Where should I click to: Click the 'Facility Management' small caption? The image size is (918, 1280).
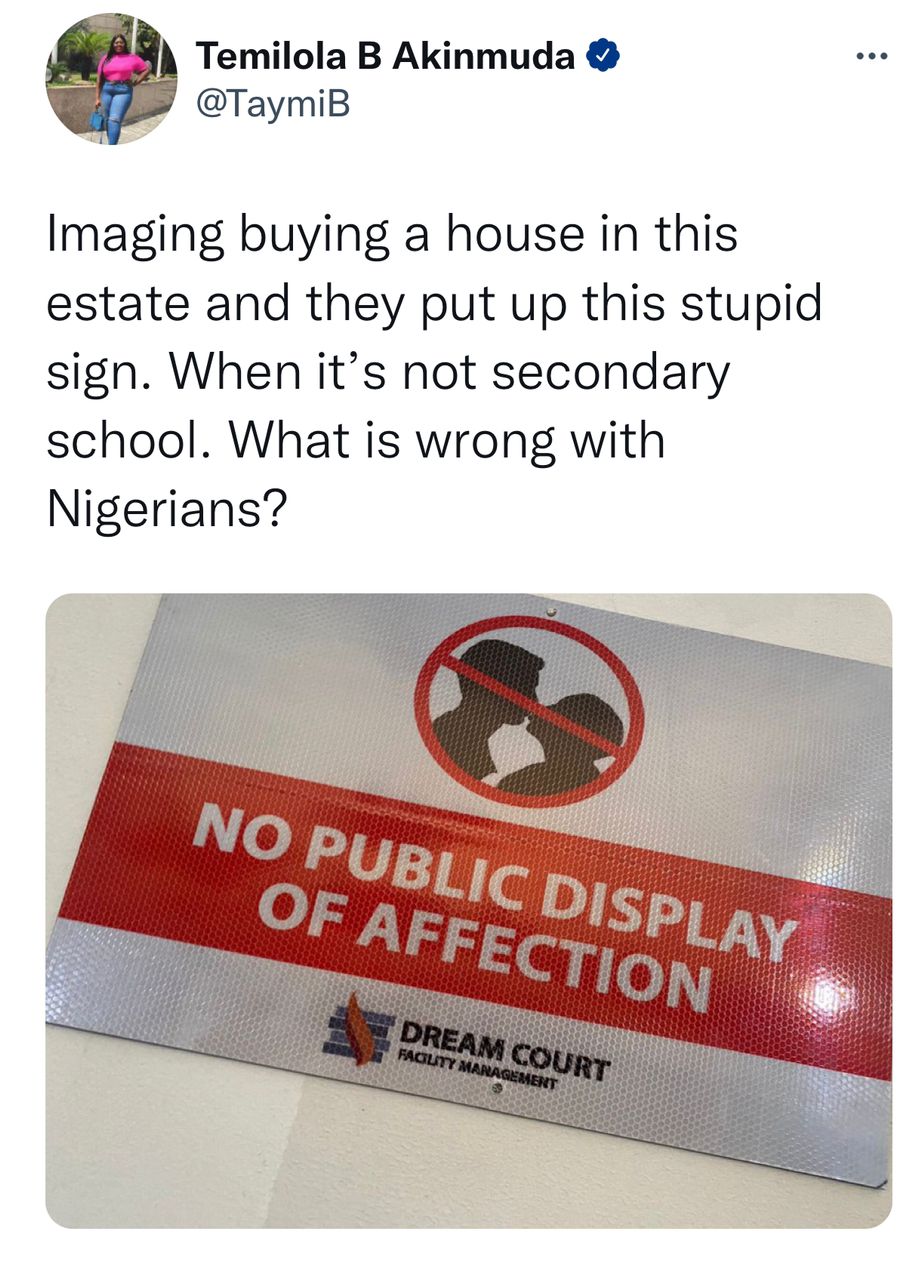478,1067
